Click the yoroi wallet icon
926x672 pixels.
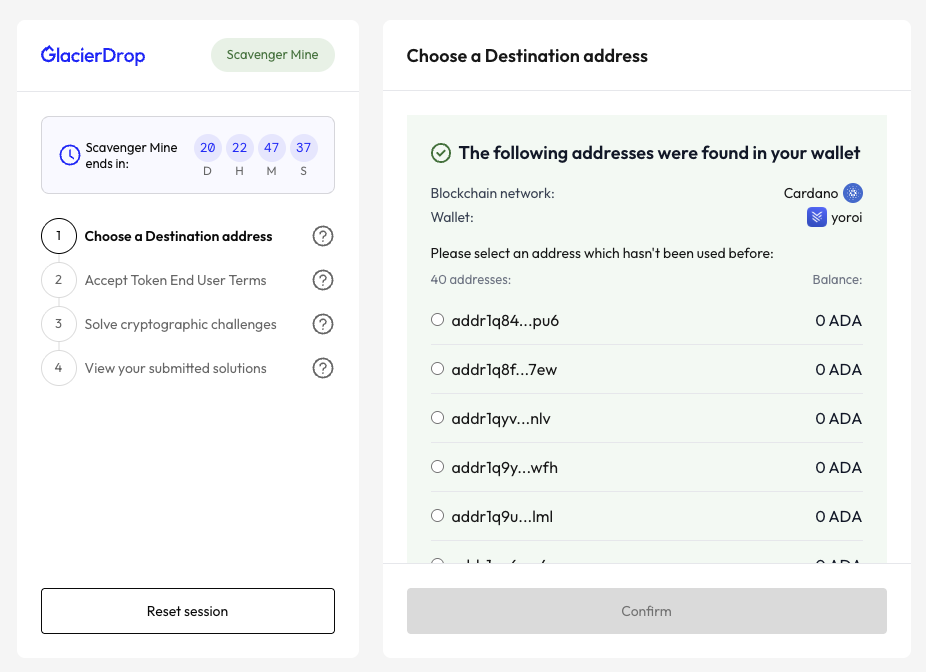click(816, 217)
